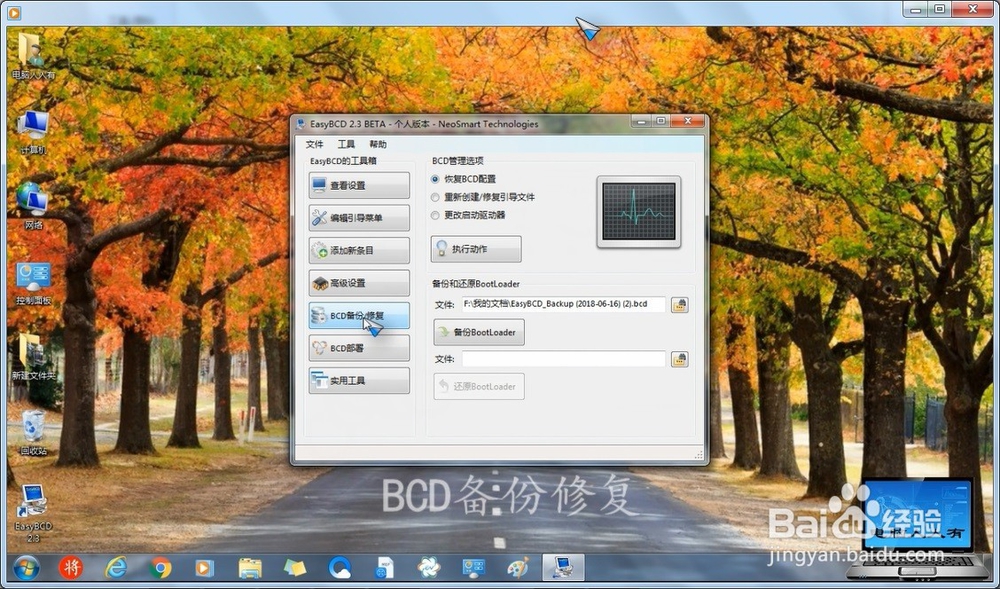The height and width of the screenshot is (589, 1000).
Task: Launch Internet Explorer from the taskbar
Action: 116,567
